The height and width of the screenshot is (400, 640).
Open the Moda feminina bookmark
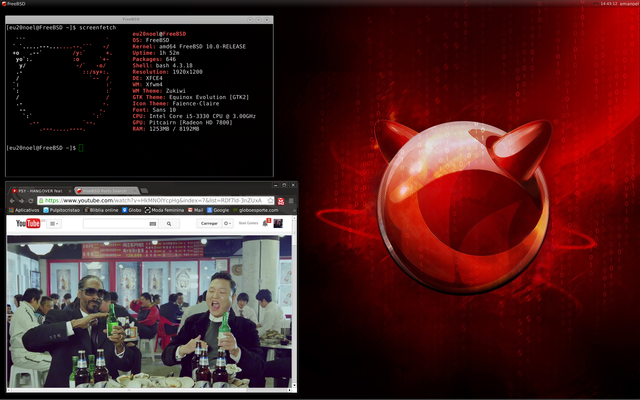pyautogui.click(x=164, y=210)
